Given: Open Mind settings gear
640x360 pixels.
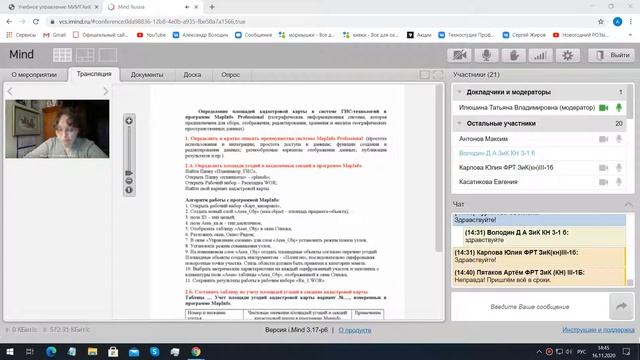Looking at the screenshot, I should pos(567,55).
